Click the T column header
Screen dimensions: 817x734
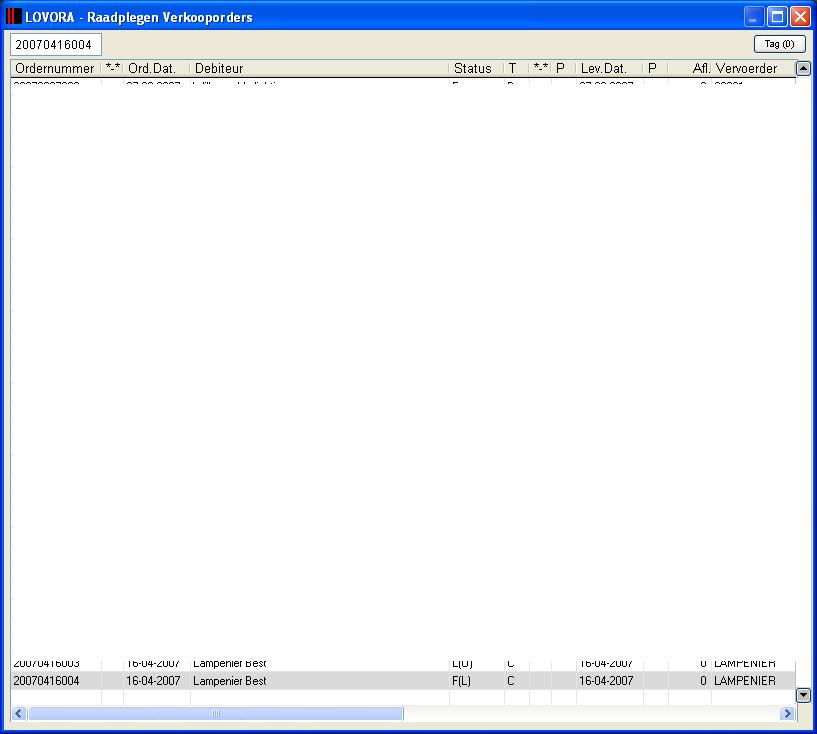[516, 68]
